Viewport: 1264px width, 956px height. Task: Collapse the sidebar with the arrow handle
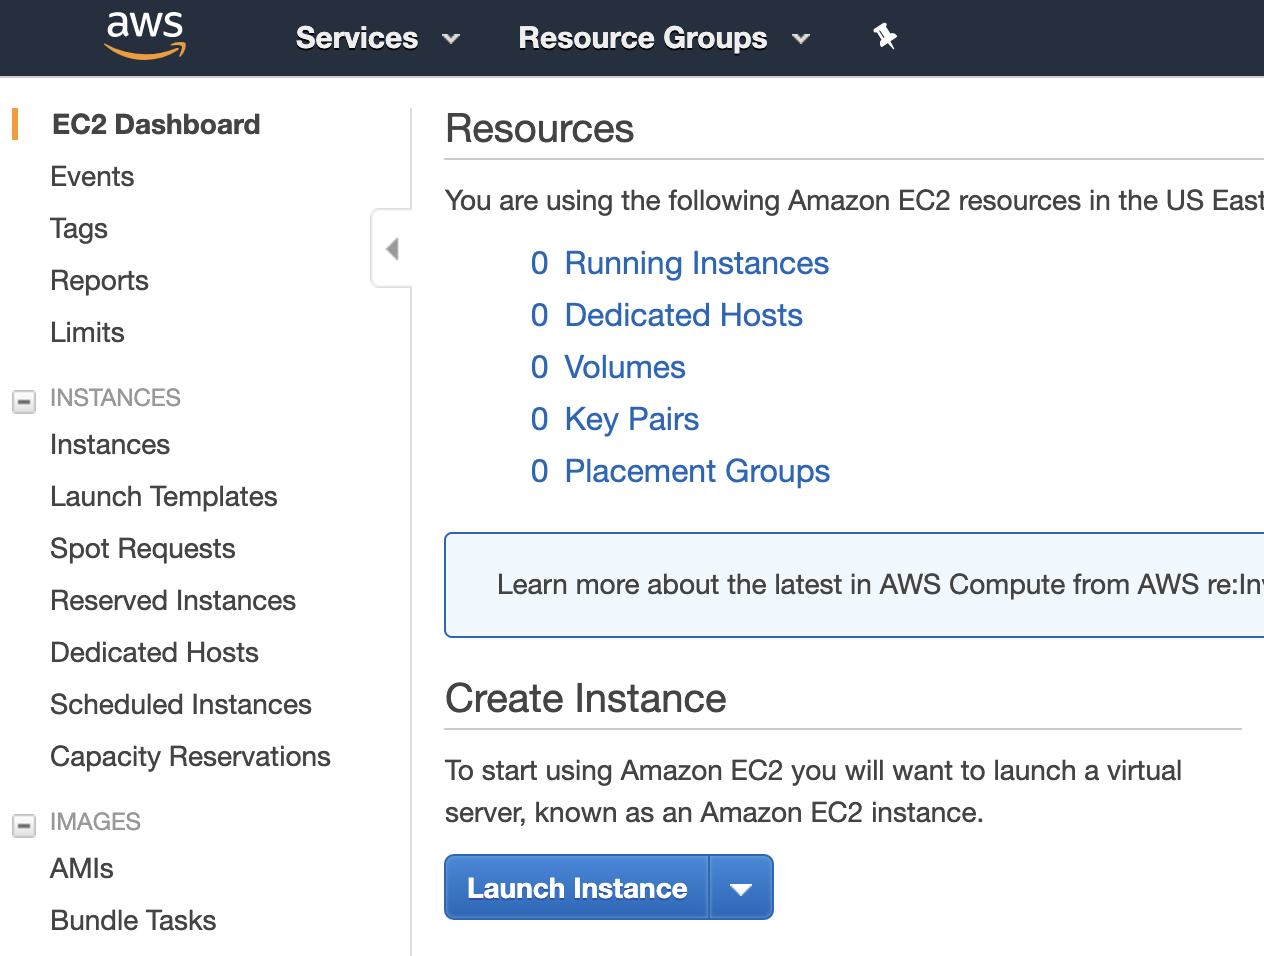pos(392,248)
